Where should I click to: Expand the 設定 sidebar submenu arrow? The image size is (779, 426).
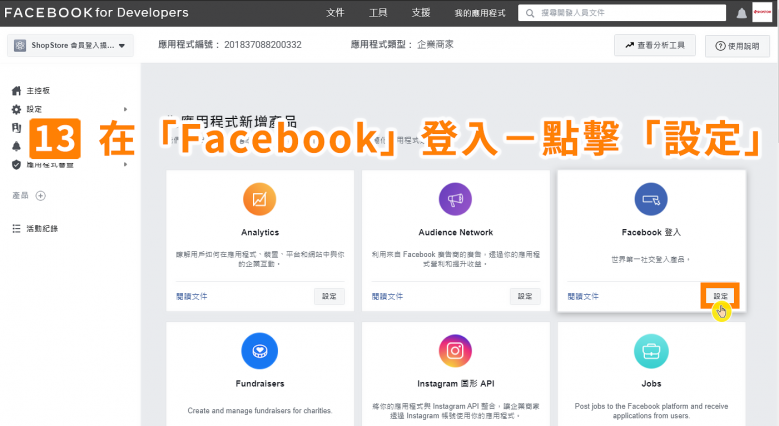[126, 109]
